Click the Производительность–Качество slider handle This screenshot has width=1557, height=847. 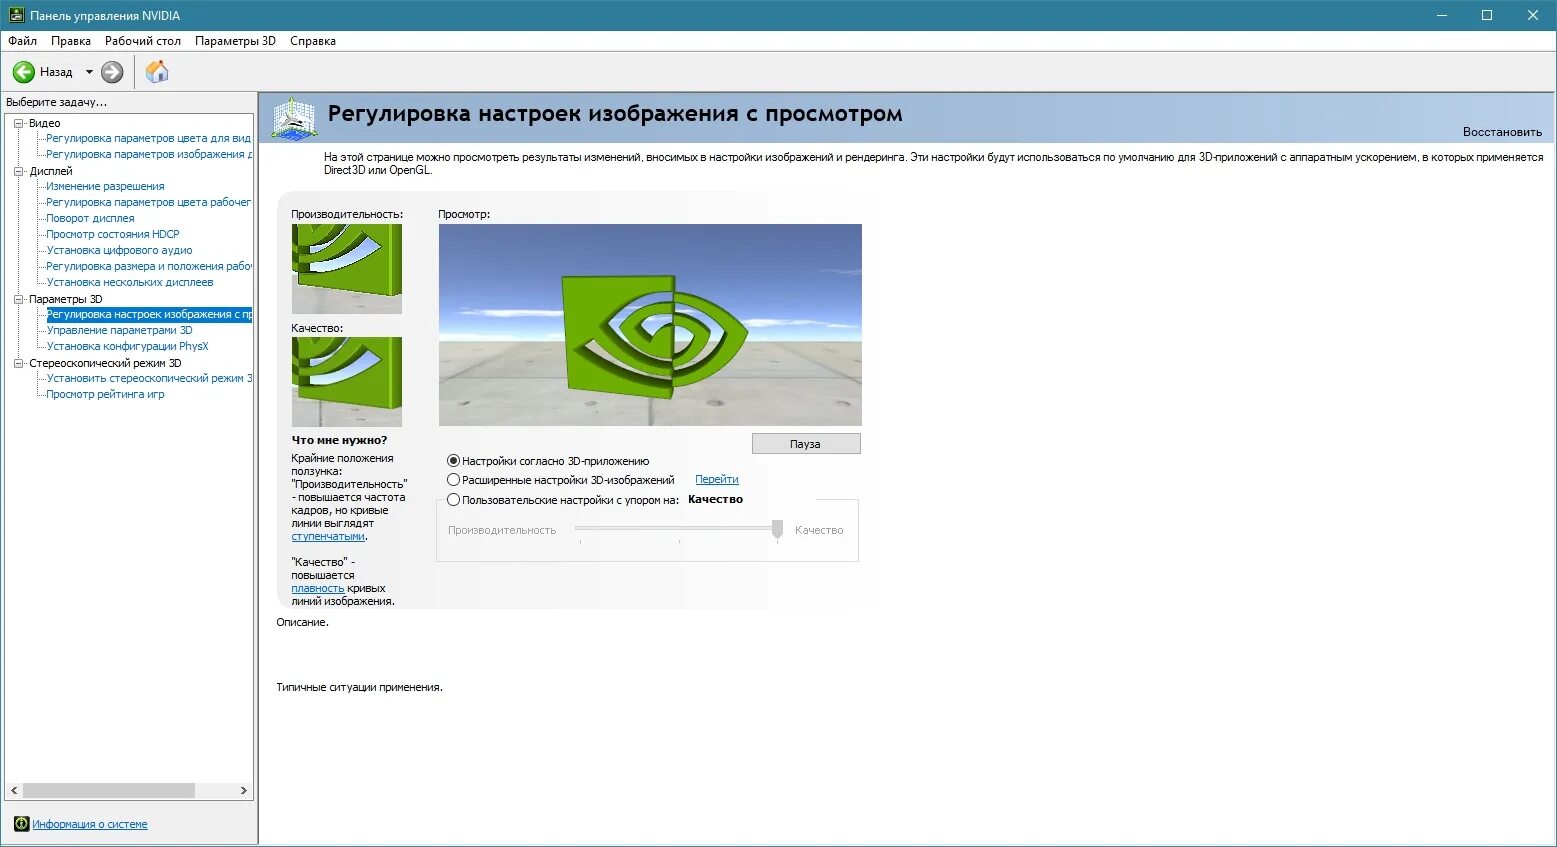click(x=777, y=530)
